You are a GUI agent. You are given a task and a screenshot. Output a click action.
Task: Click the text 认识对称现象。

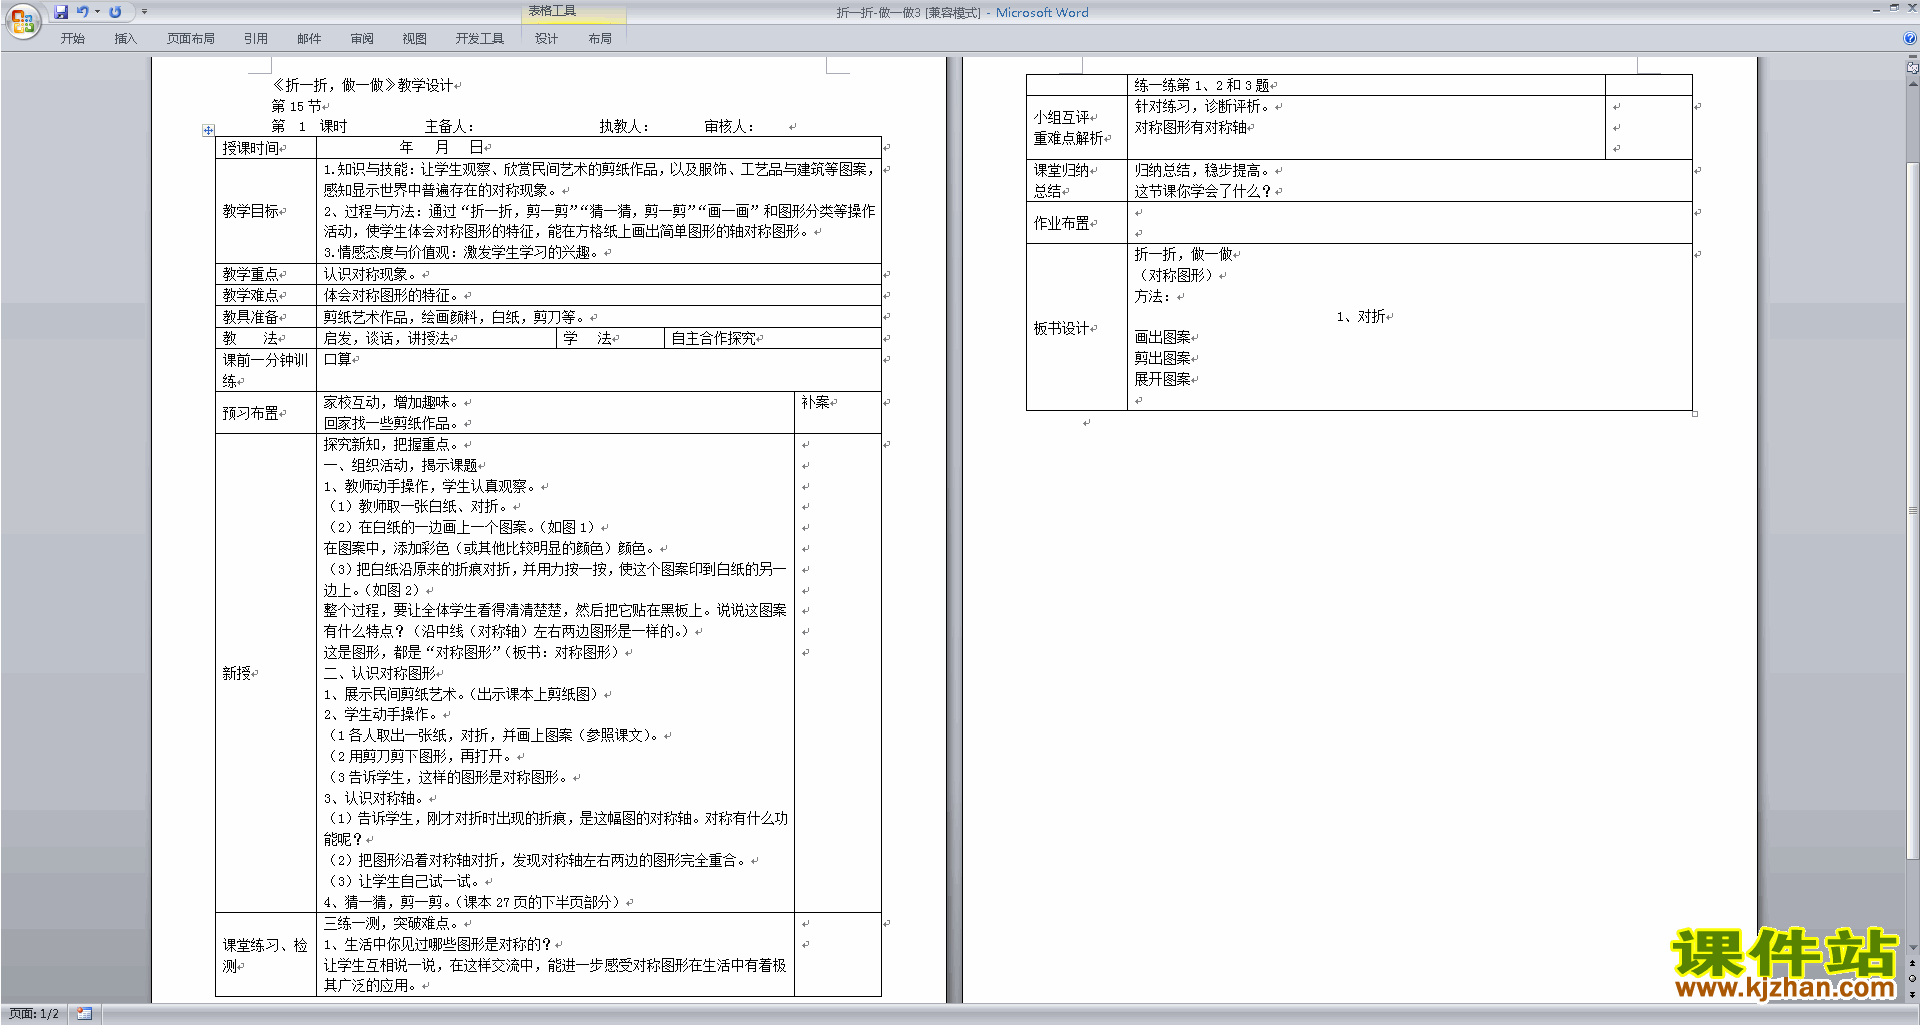pos(372,274)
